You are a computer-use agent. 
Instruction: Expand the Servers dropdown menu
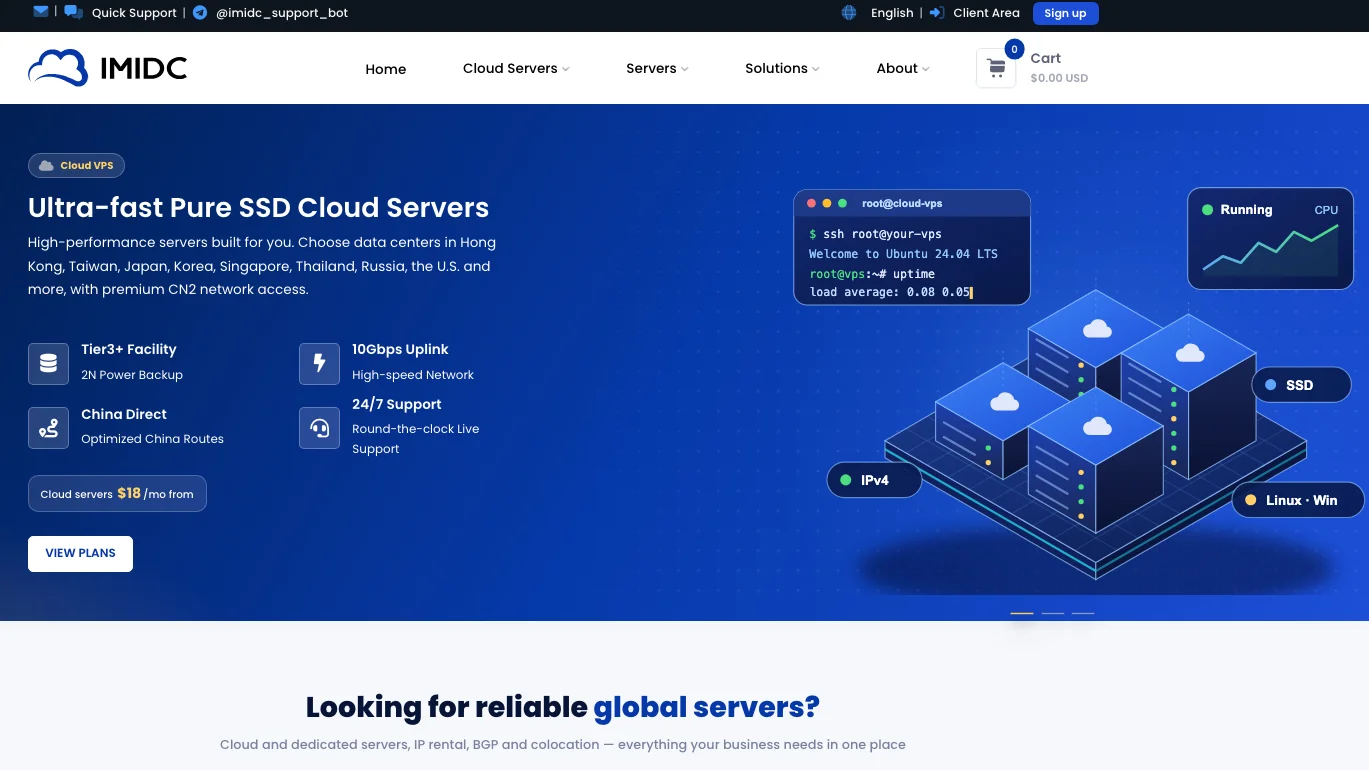[x=657, y=68]
